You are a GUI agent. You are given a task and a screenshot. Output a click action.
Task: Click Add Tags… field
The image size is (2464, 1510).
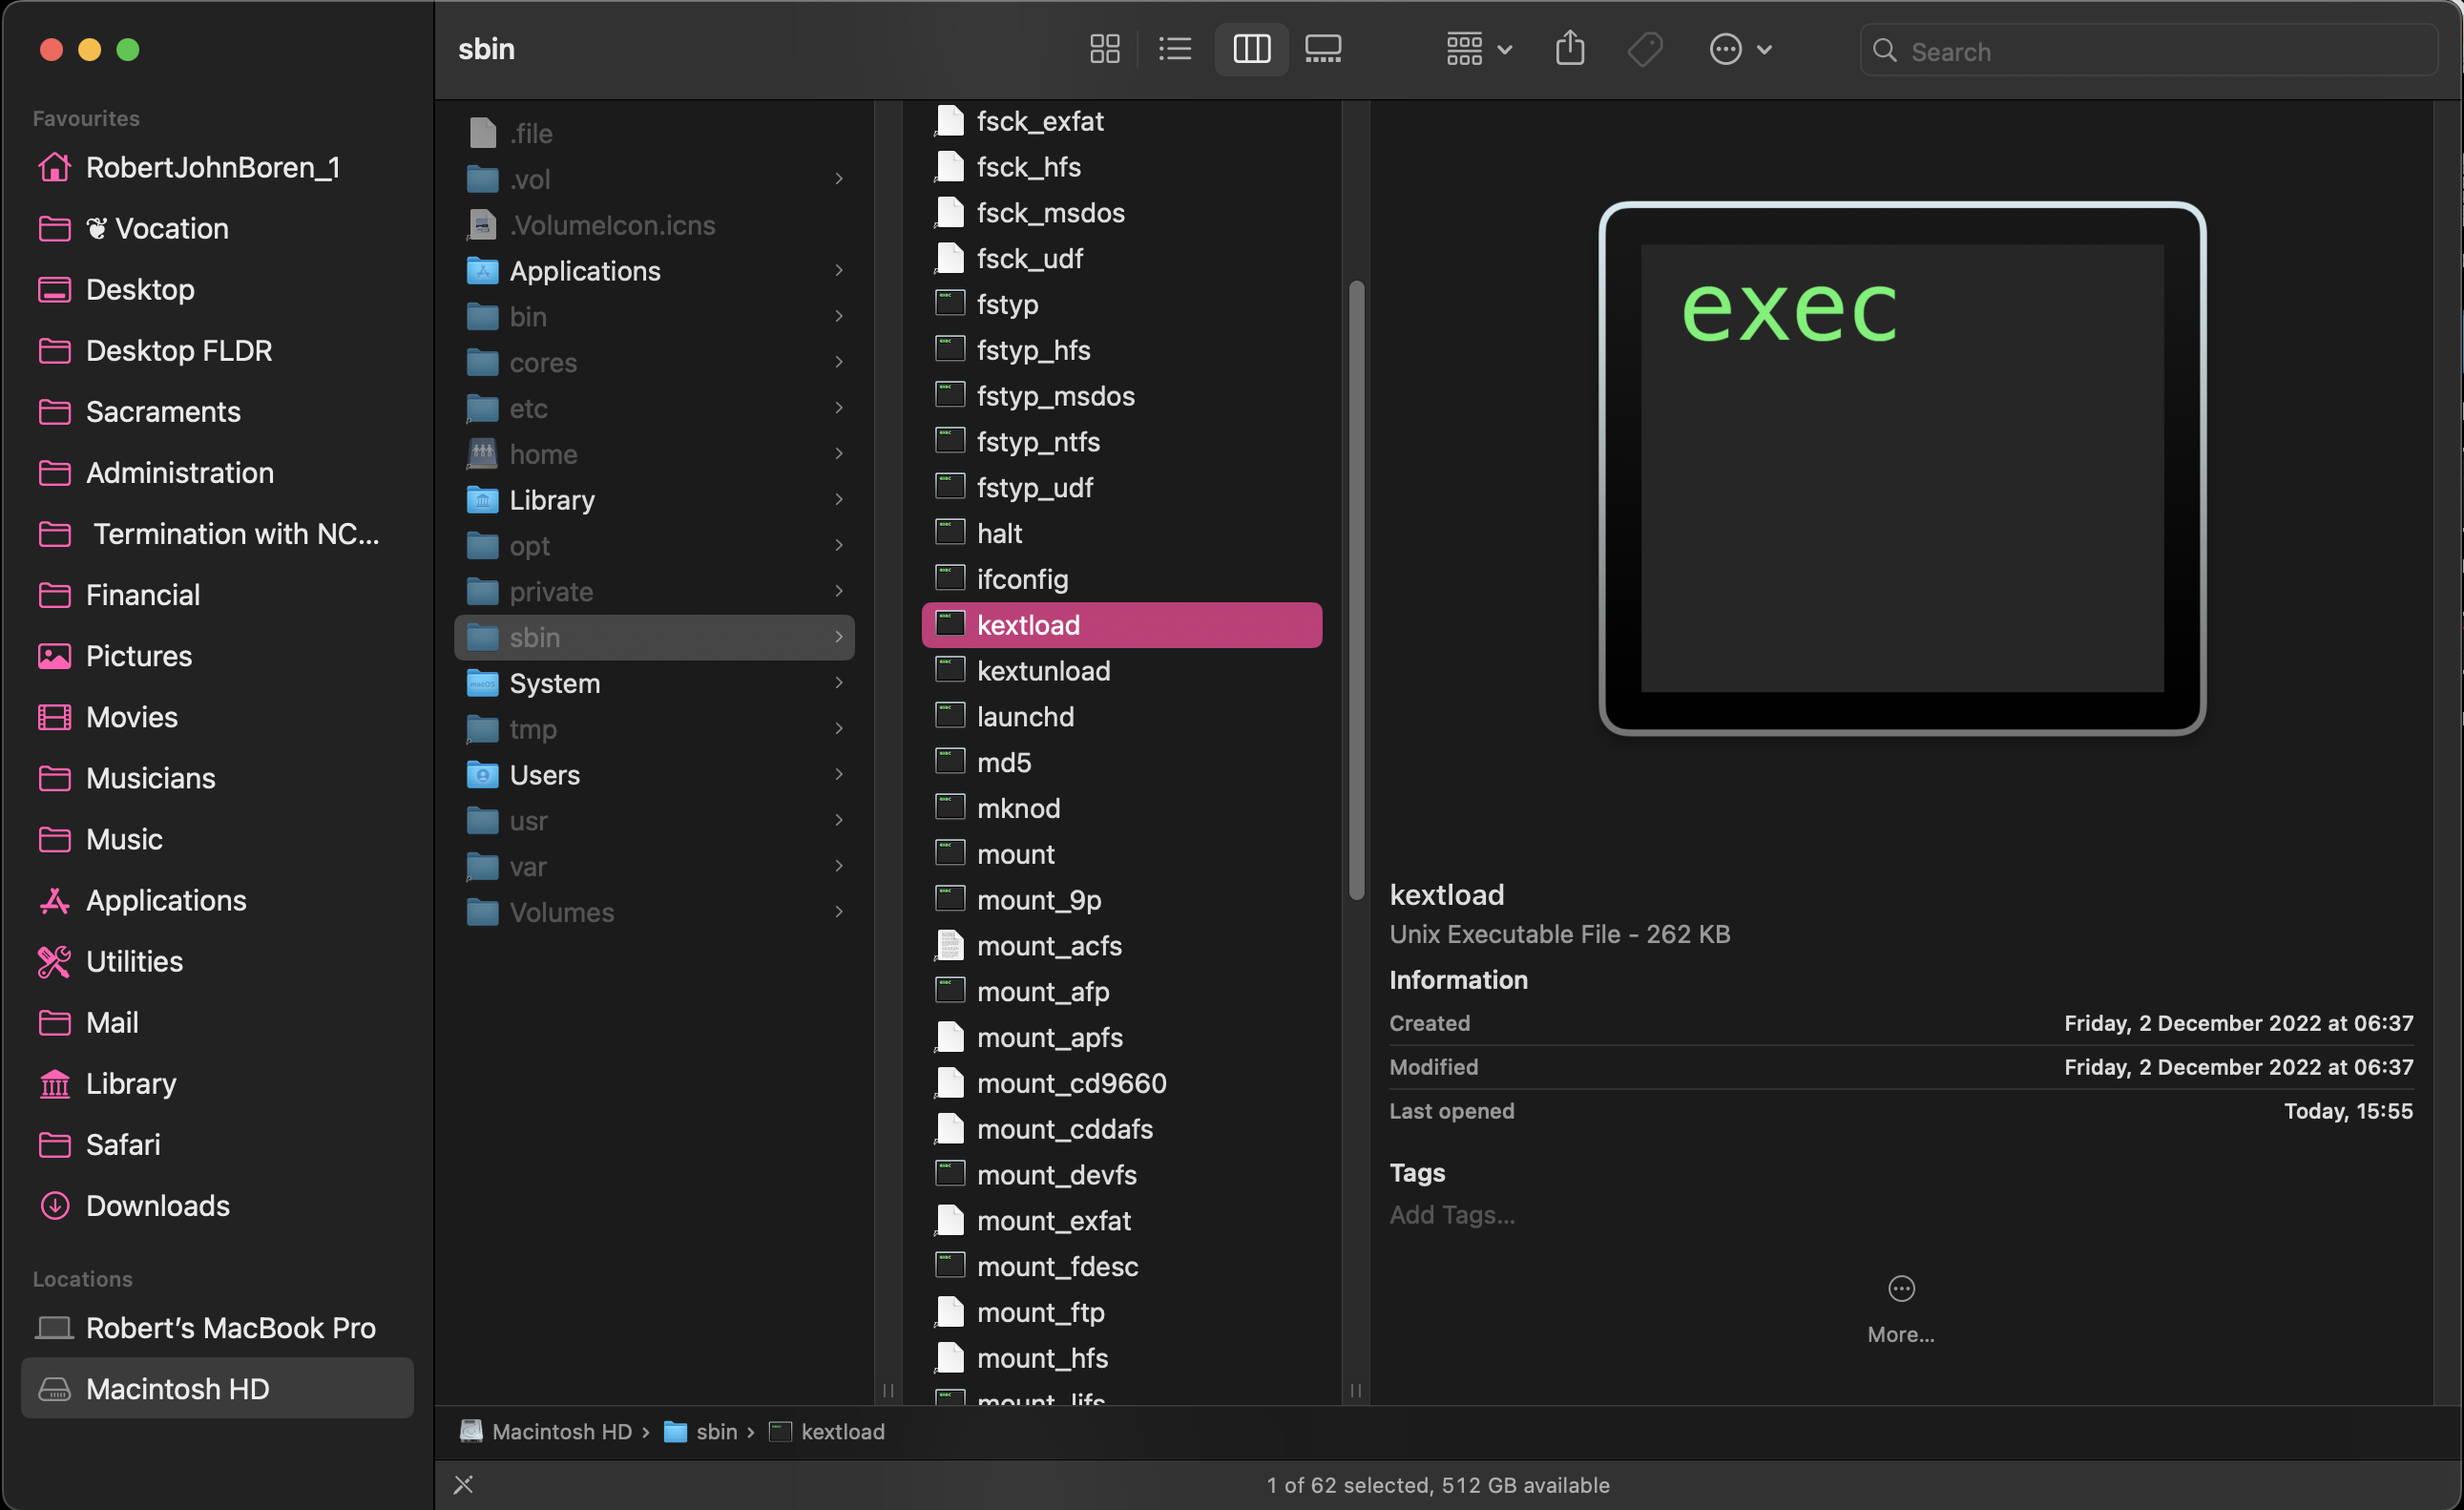click(1452, 1215)
